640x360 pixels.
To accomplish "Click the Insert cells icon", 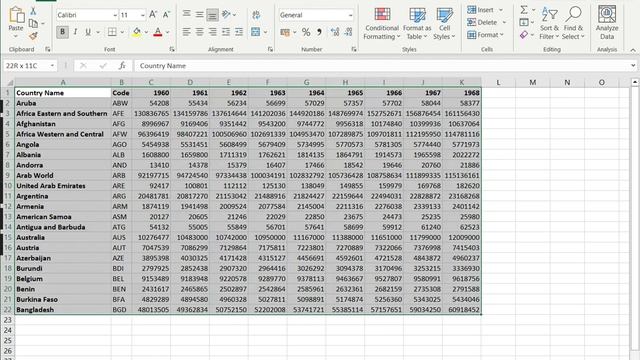I will coord(471,9).
